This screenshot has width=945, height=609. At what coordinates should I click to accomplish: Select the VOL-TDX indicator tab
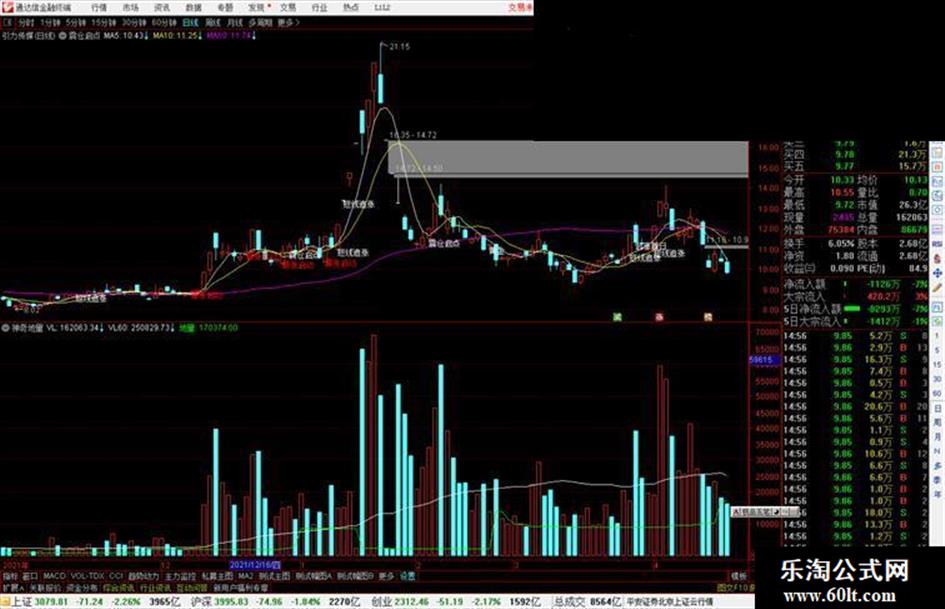point(87,576)
